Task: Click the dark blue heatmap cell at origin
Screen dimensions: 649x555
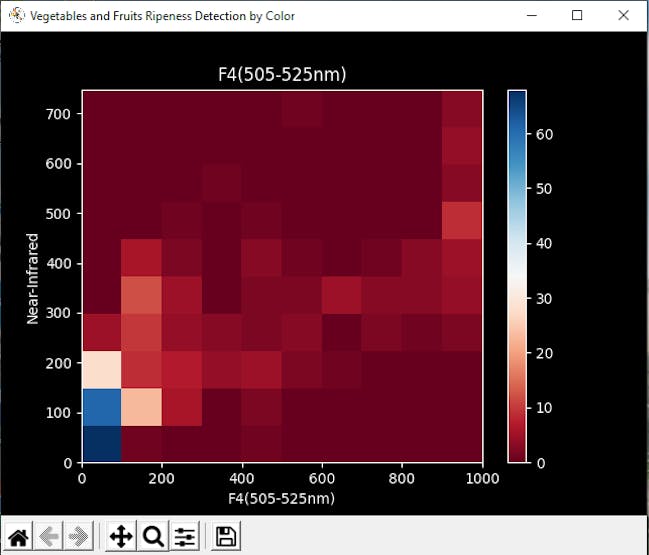Action: coord(102,444)
